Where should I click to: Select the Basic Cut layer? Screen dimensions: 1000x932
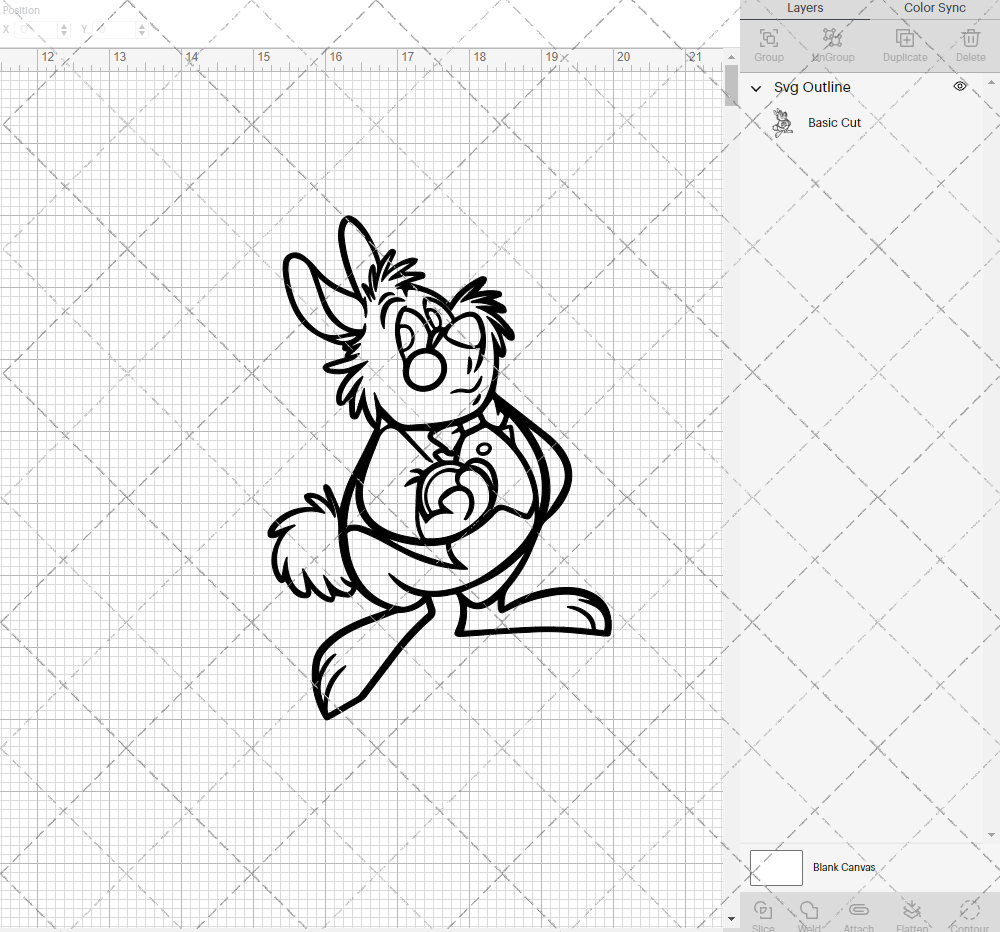834,122
